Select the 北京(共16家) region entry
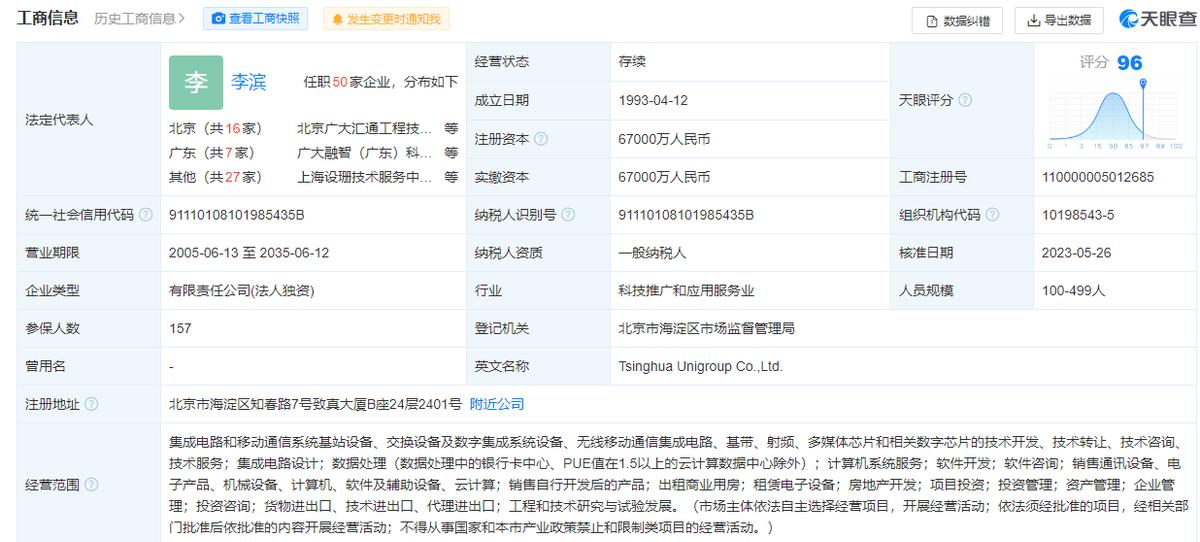 215,128
